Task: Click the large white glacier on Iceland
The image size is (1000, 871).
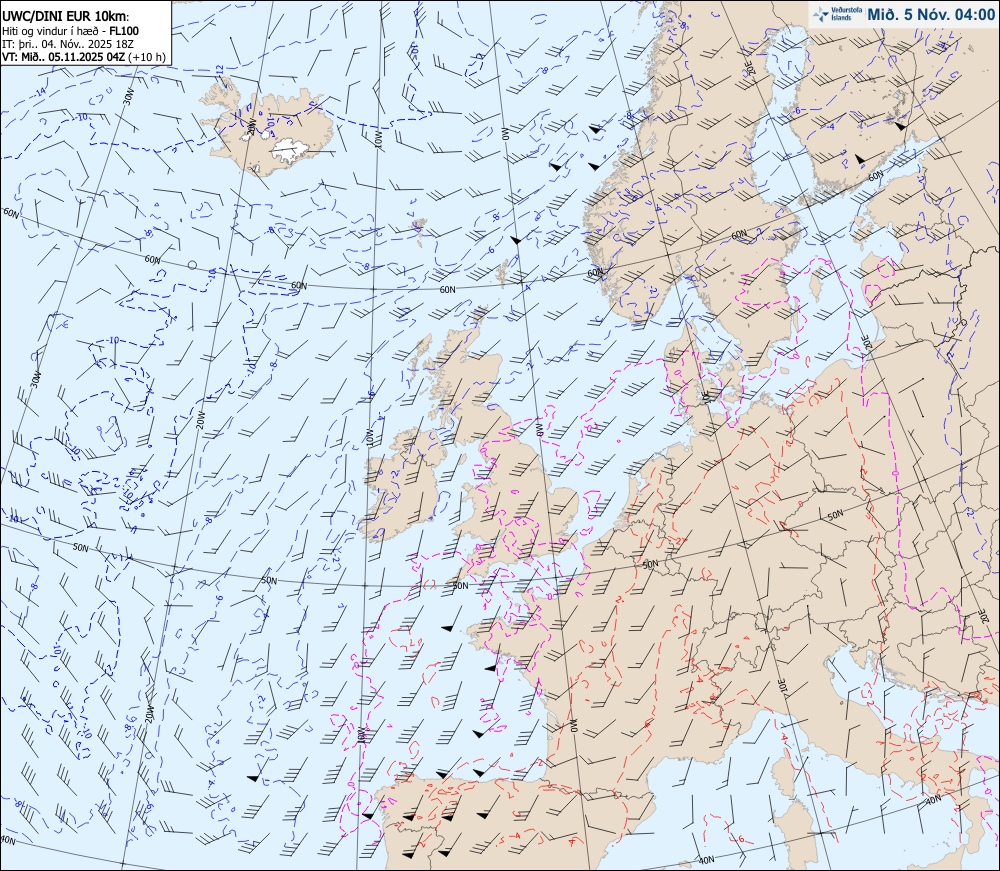Action: click(x=291, y=151)
